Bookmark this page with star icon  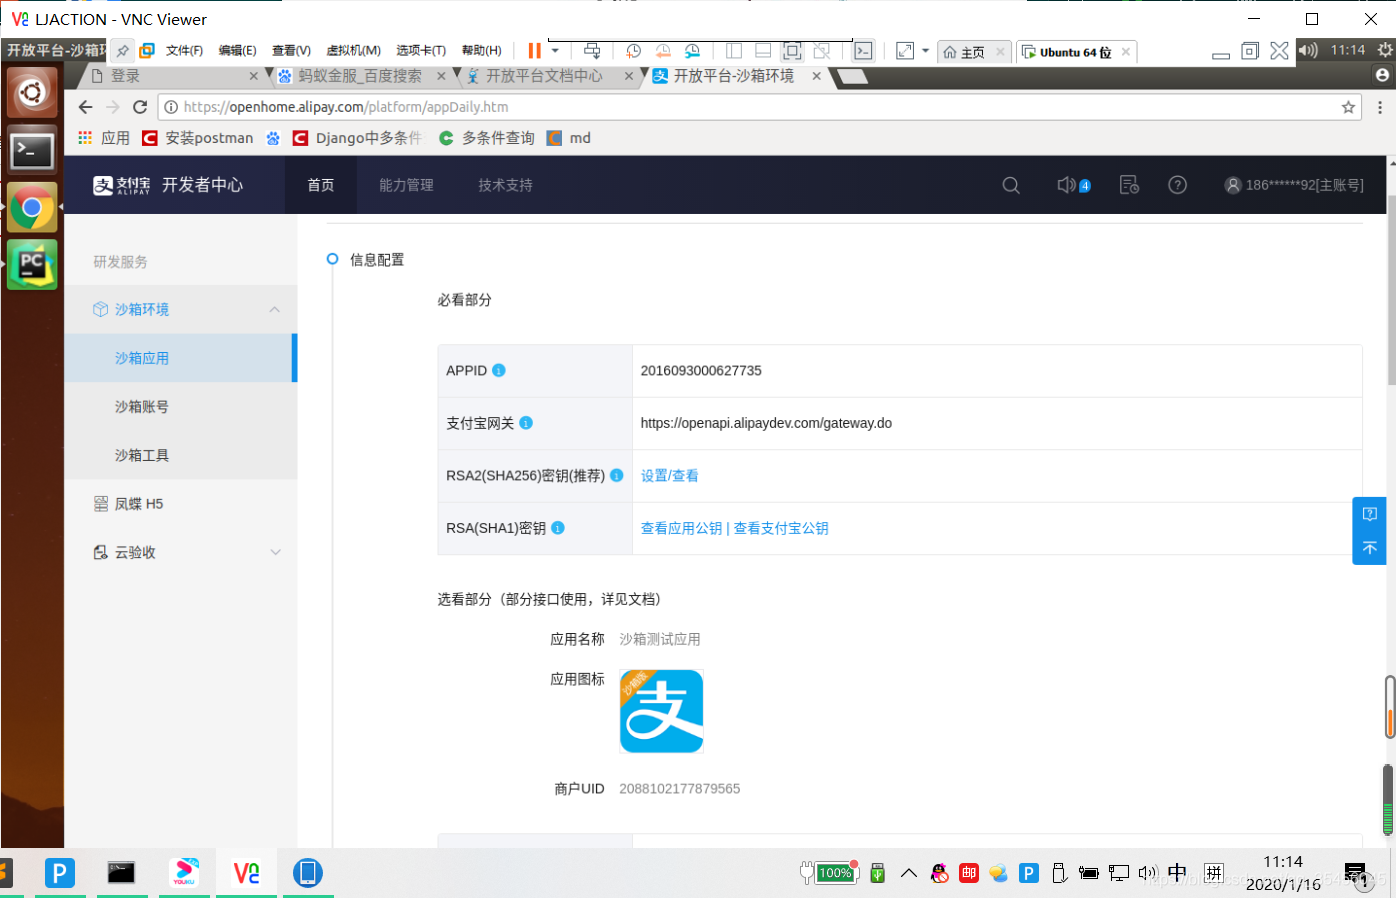click(1348, 107)
